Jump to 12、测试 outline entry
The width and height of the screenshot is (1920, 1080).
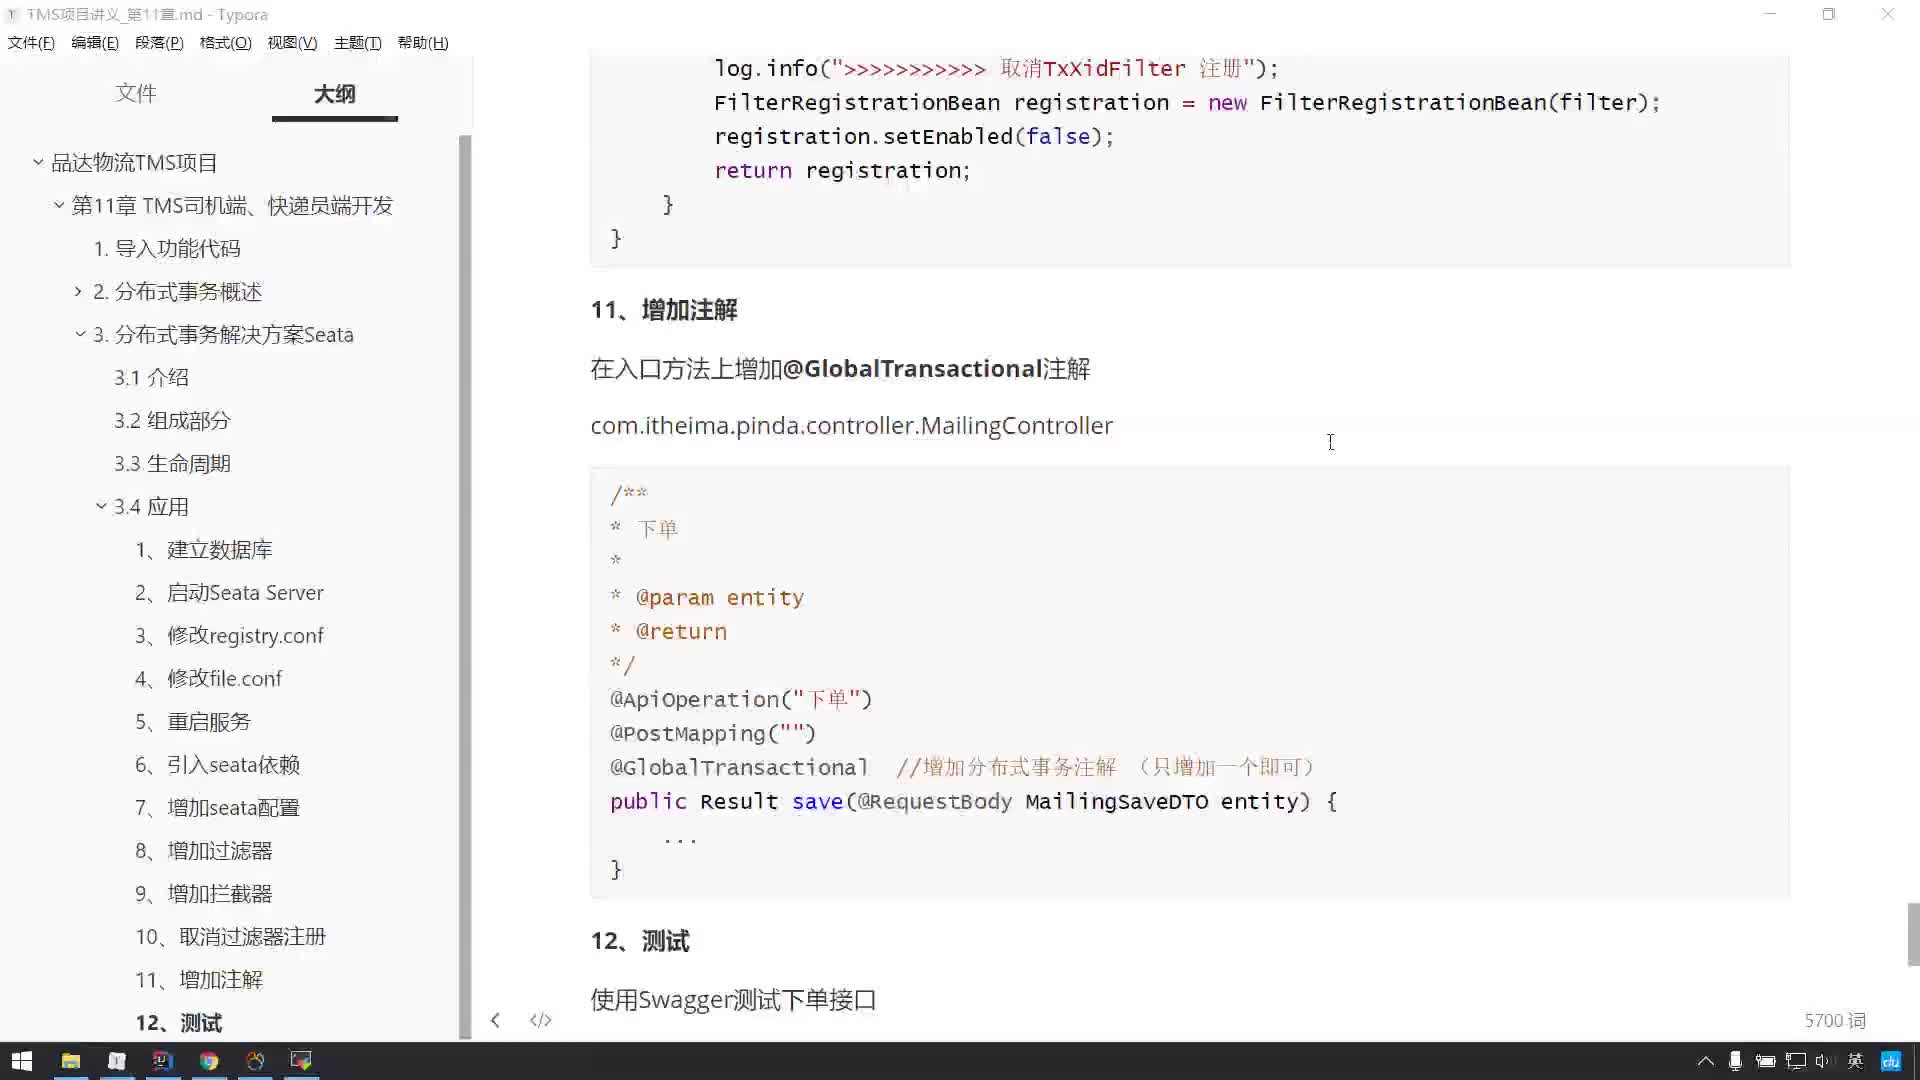179,1022
